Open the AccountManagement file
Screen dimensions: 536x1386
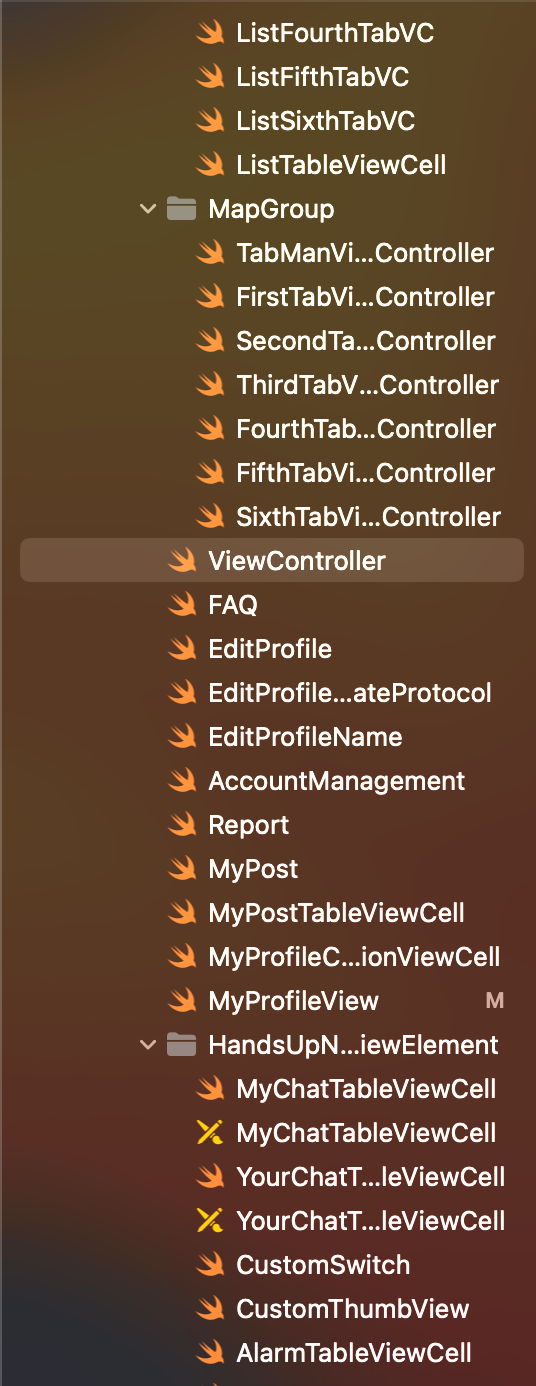(336, 781)
